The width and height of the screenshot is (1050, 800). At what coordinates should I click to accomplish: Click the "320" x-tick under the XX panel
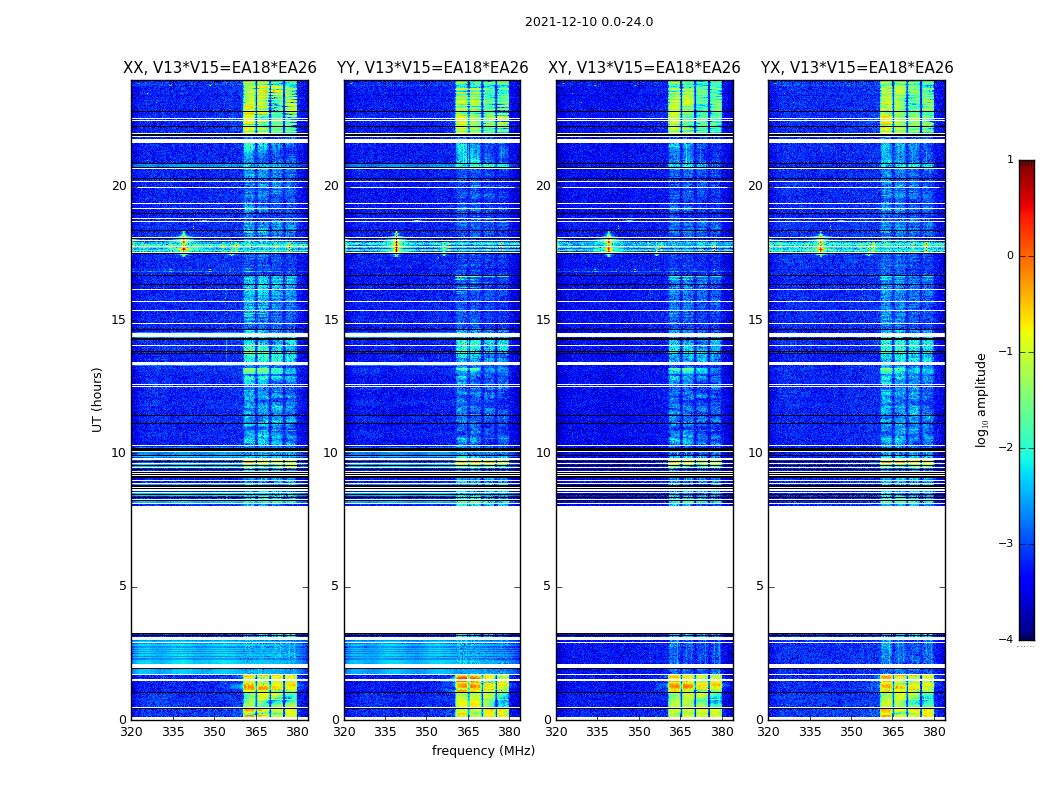click(131, 732)
